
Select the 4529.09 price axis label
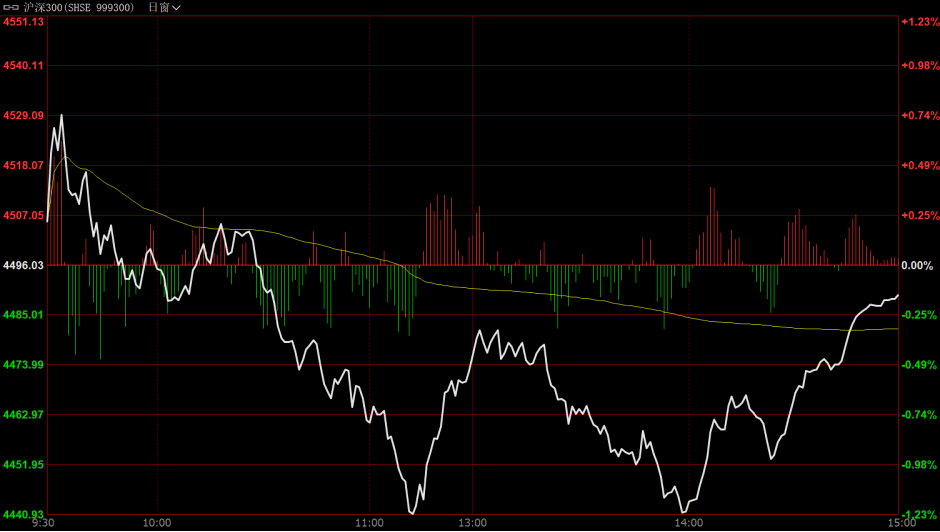pos(24,116)
